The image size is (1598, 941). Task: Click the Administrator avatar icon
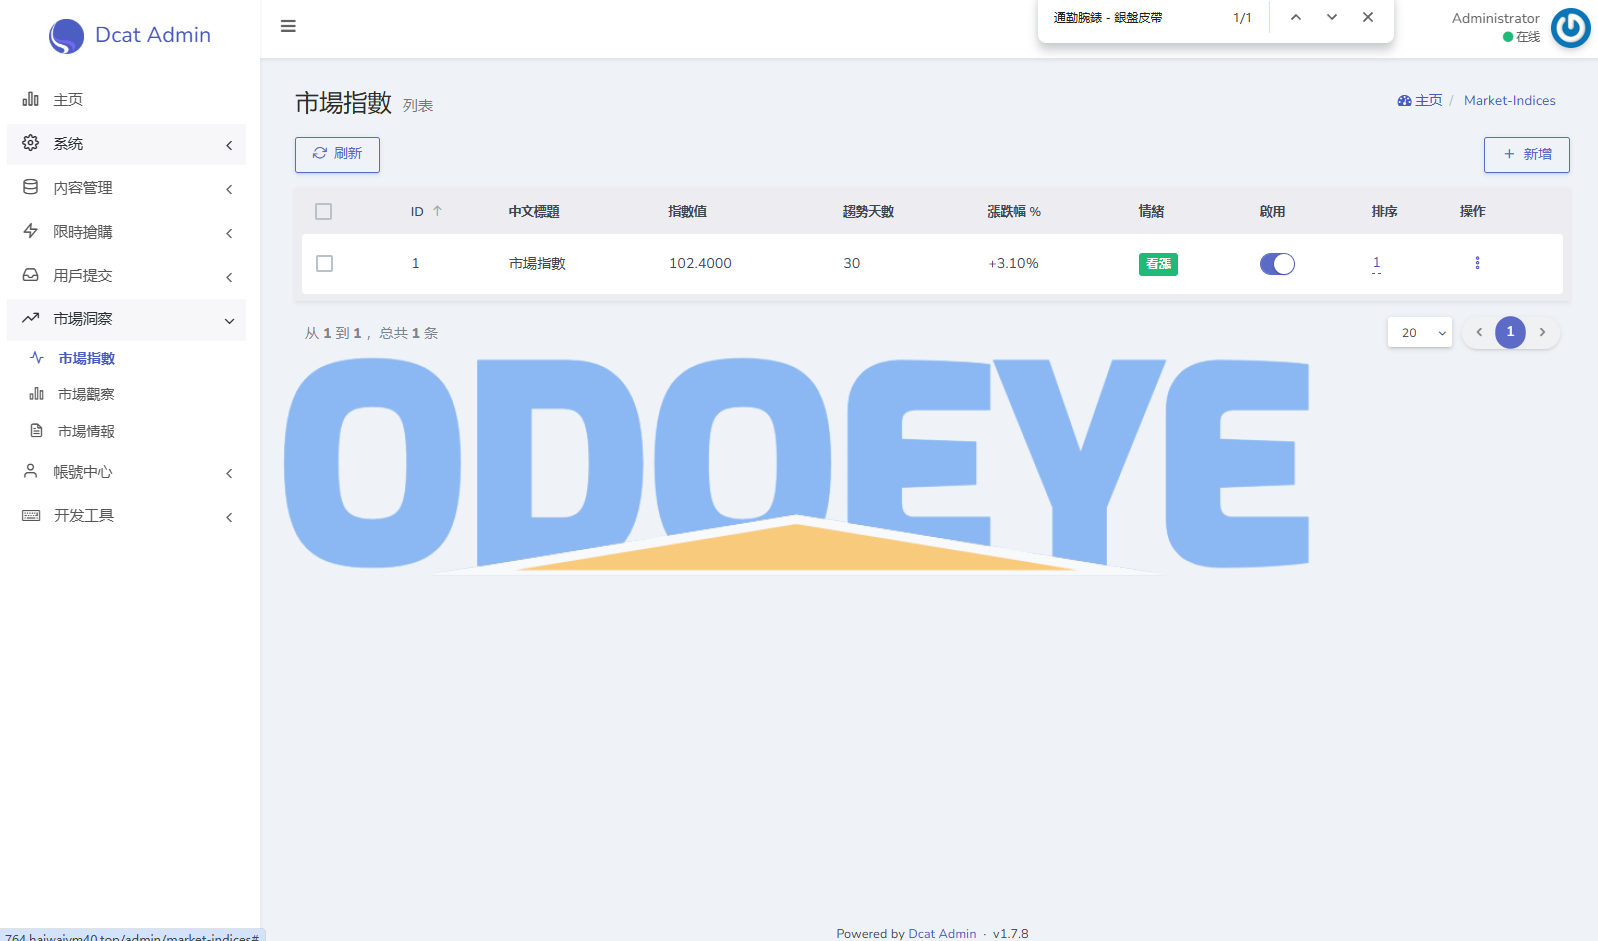(1570, 28)
